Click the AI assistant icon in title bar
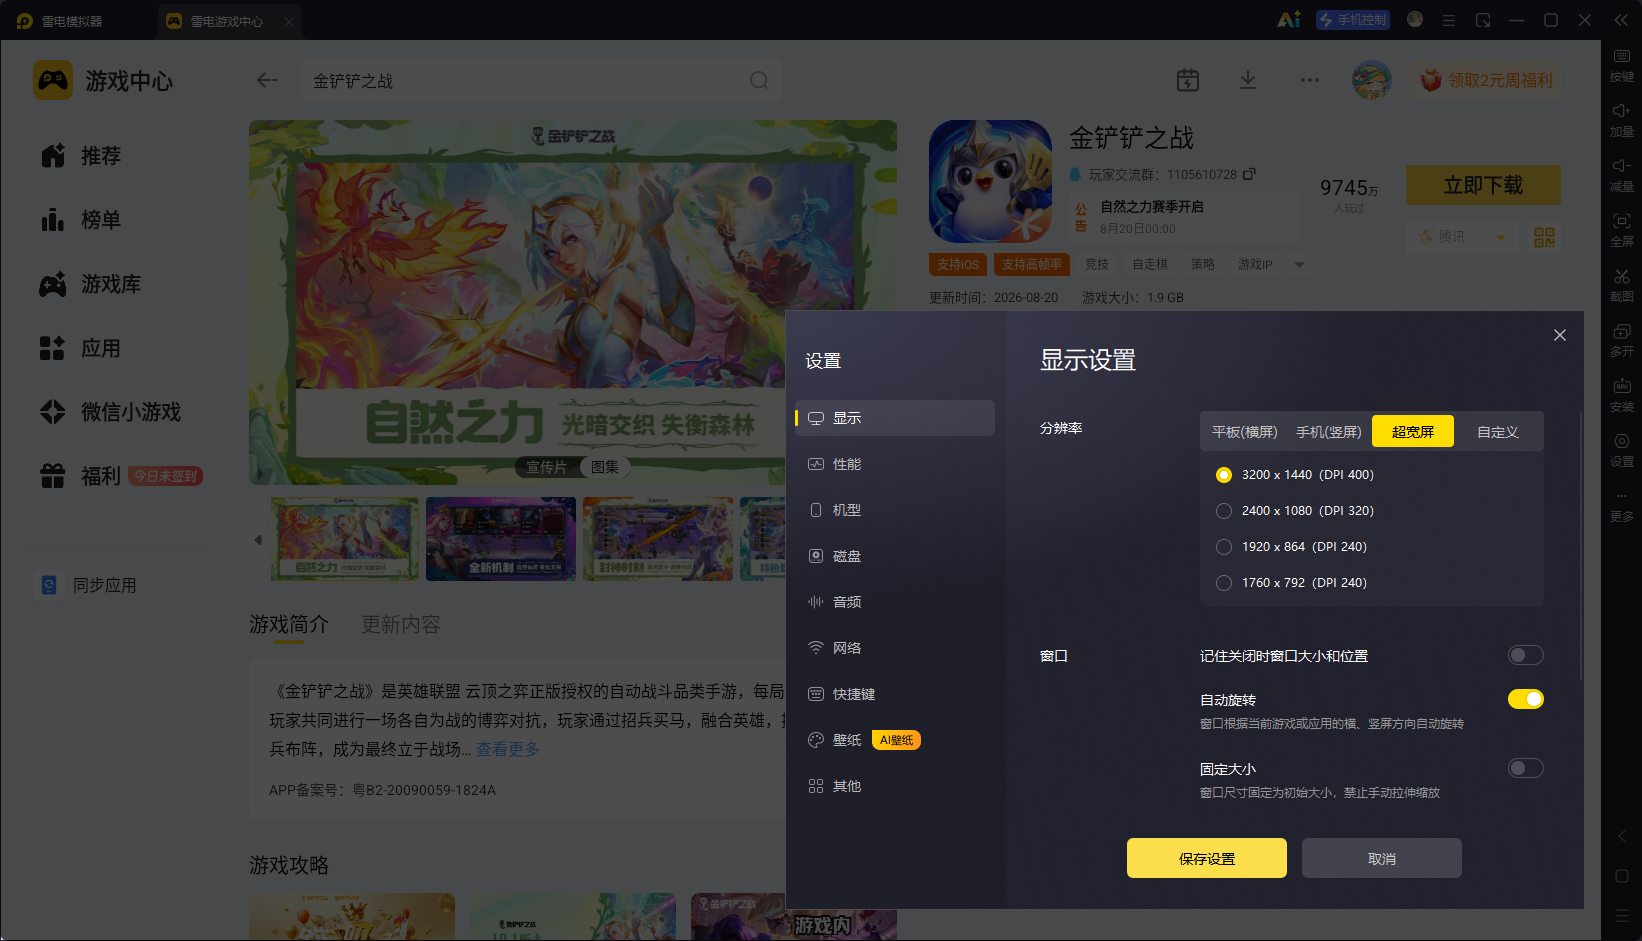The width and height of the screenshot is (1642, 941). pos(1289,20)
